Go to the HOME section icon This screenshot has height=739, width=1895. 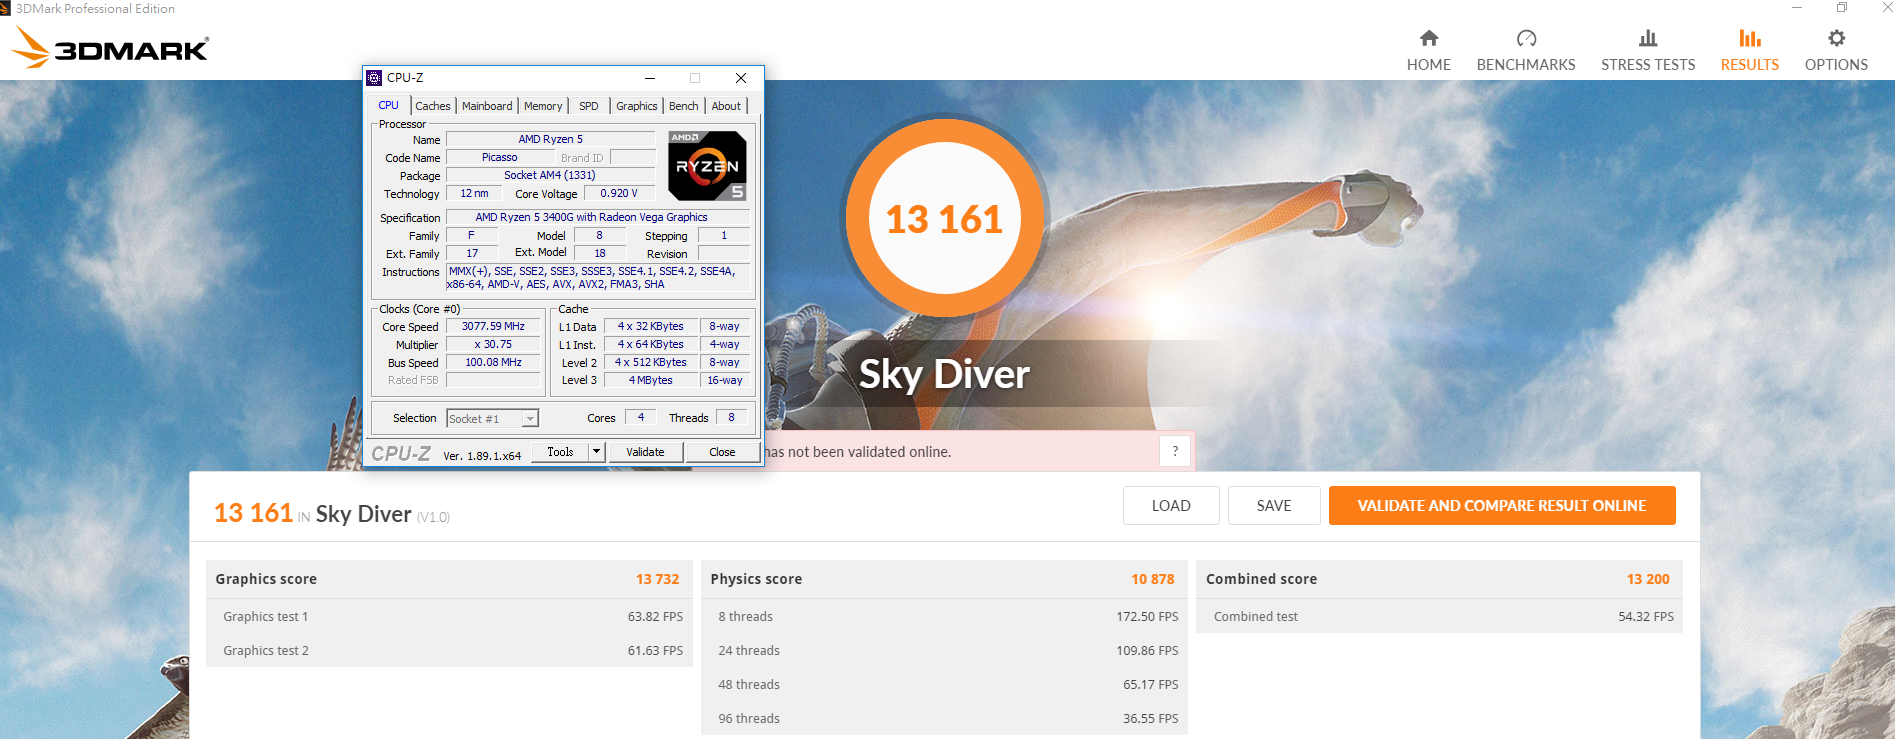click(x=1428, y=38)
